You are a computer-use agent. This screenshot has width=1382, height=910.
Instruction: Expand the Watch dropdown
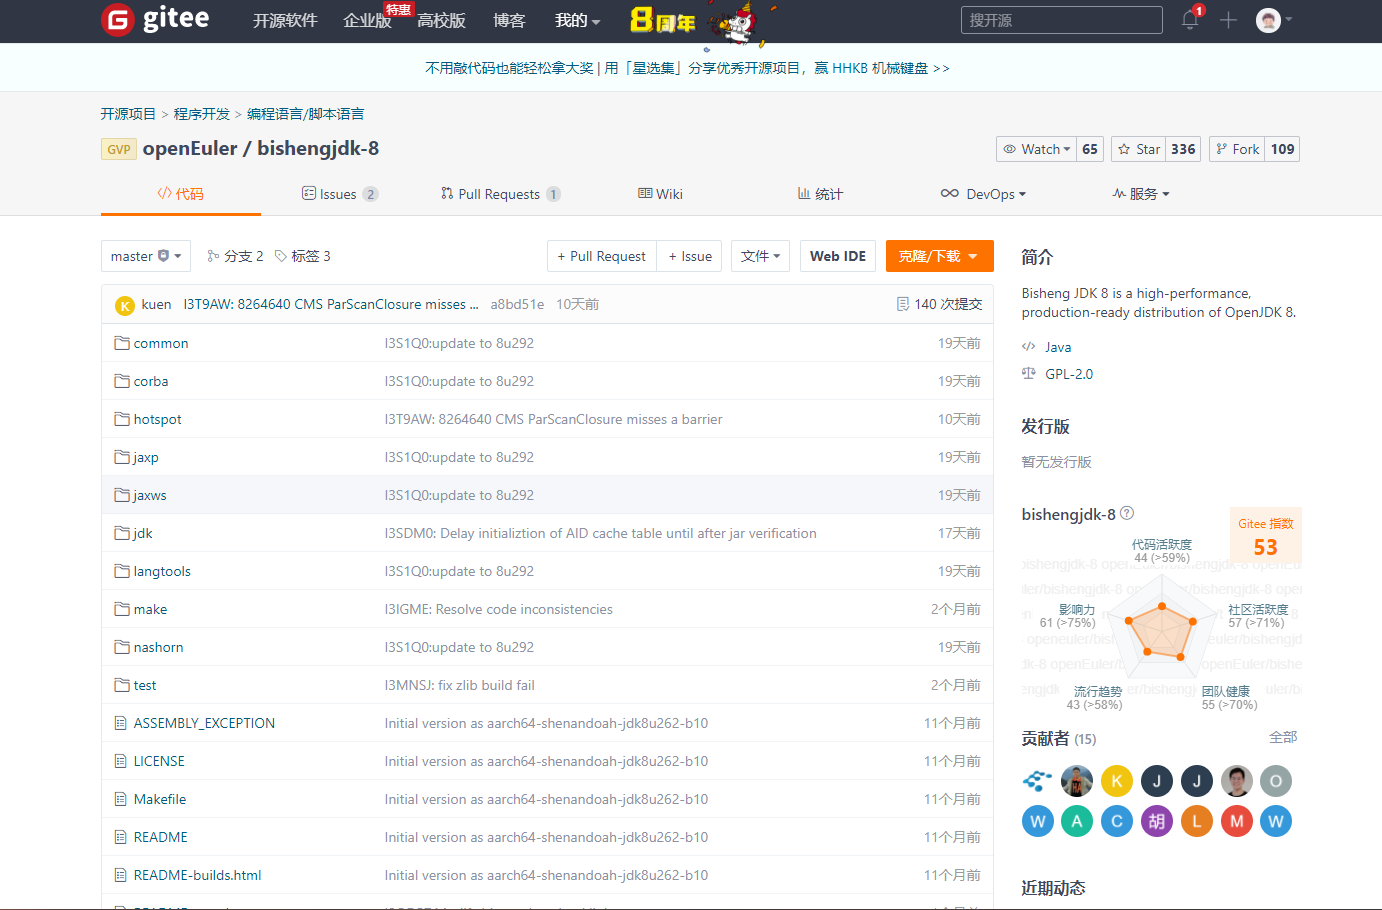pyautogui.click(x=1036, y=149)
